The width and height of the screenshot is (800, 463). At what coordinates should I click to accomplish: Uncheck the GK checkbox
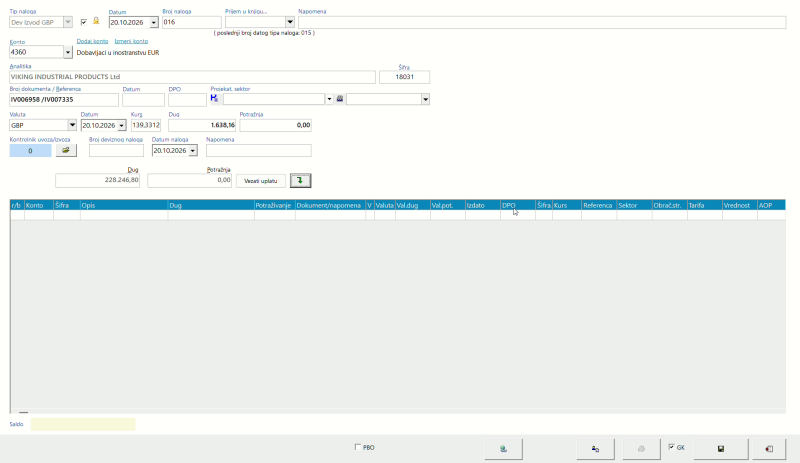(x=671, y=447)
